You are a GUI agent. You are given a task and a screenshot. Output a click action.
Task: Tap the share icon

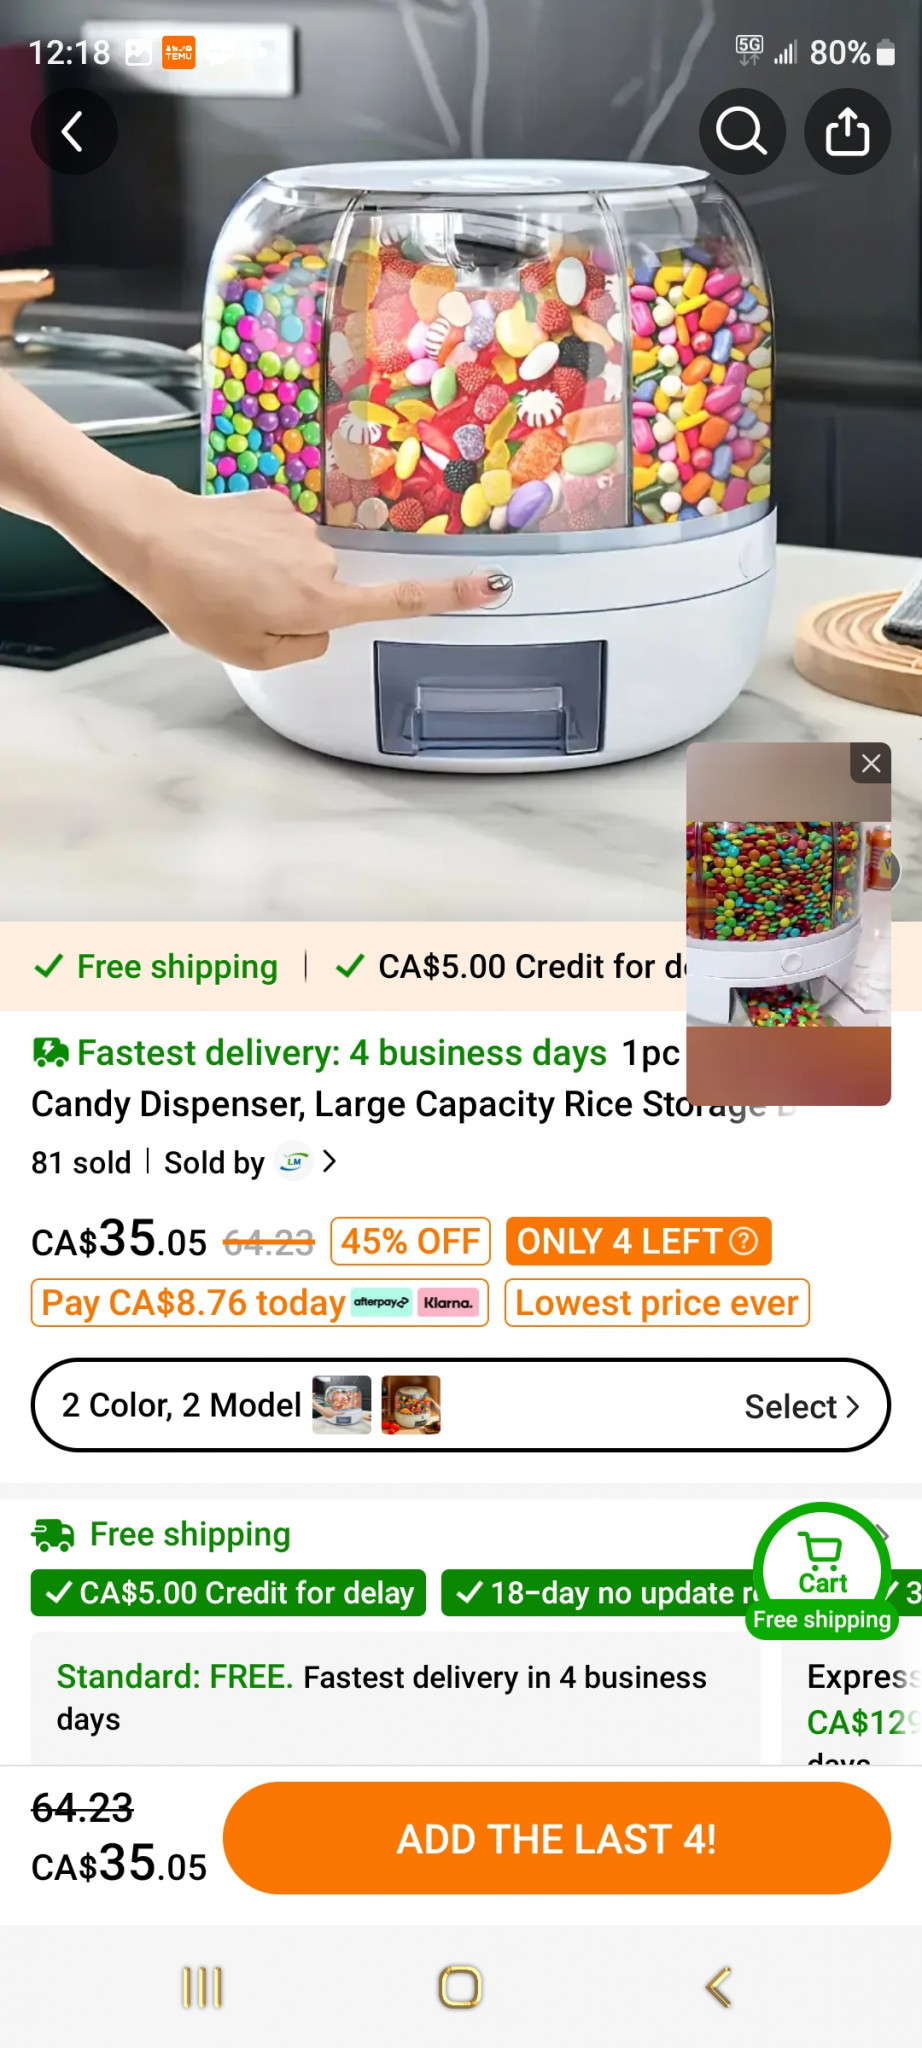tap(847, 132)
